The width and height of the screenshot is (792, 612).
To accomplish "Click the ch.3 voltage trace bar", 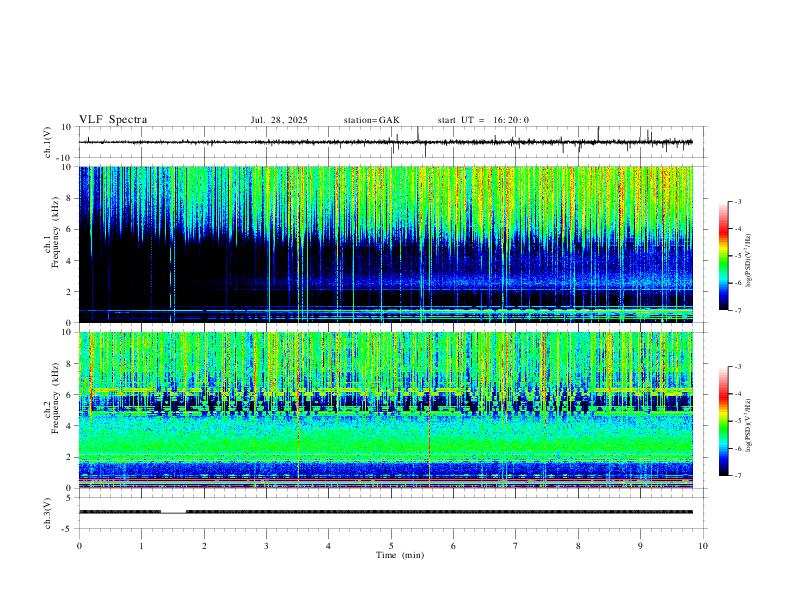I will point(385,512).
